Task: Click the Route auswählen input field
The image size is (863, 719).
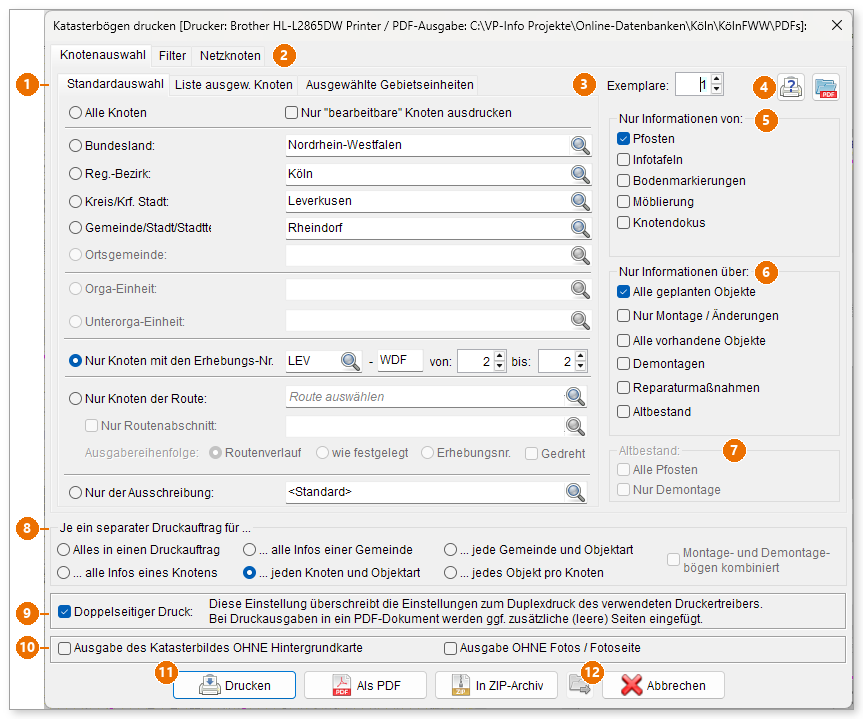Action: coord(424,396)
